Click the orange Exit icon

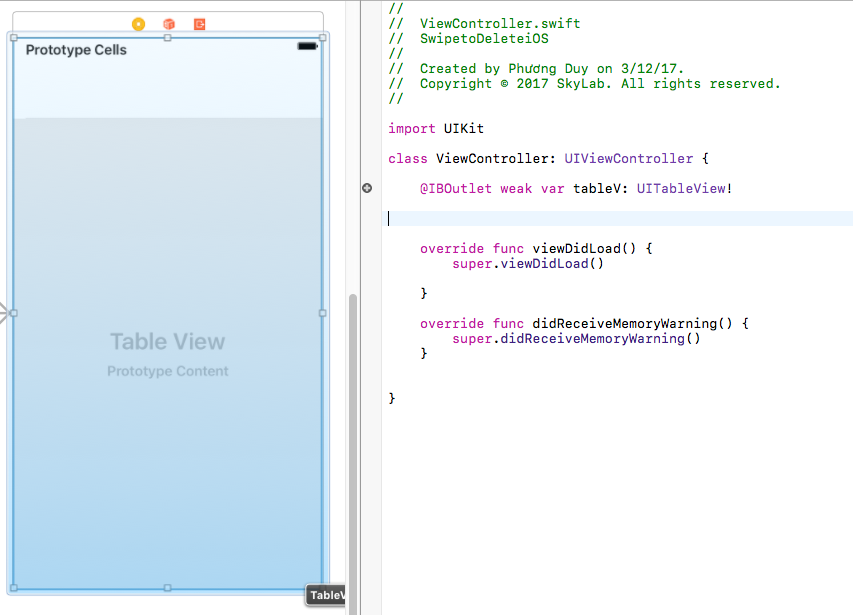coord(200,24)
